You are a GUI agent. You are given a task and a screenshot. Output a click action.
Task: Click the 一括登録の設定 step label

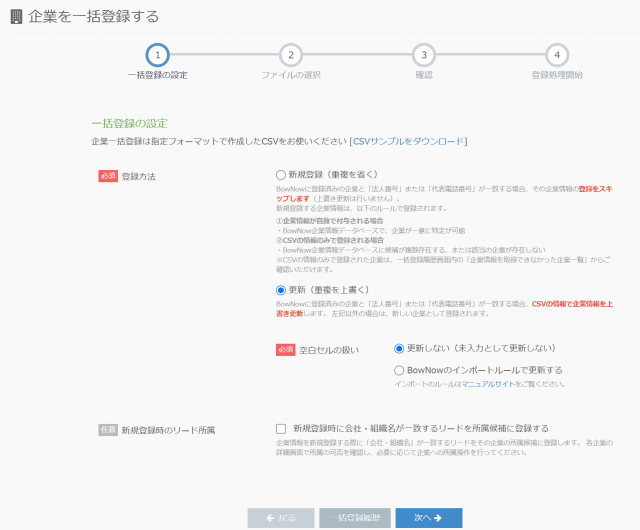158,75
